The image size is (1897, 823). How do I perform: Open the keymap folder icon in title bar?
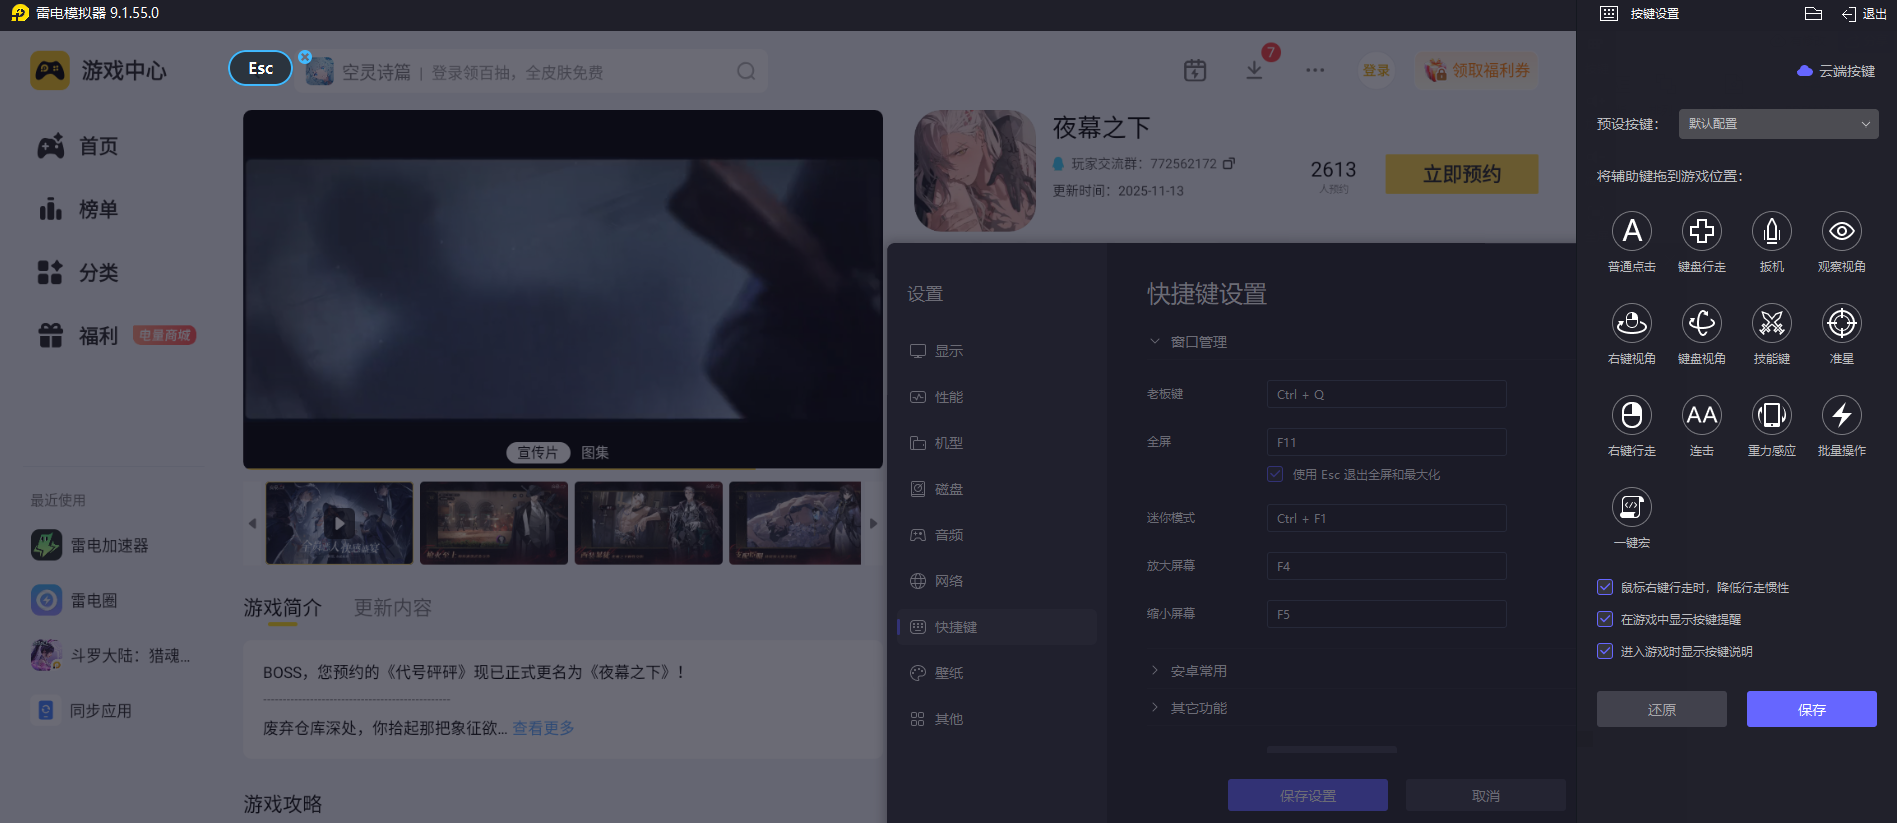coord(1813,13)
